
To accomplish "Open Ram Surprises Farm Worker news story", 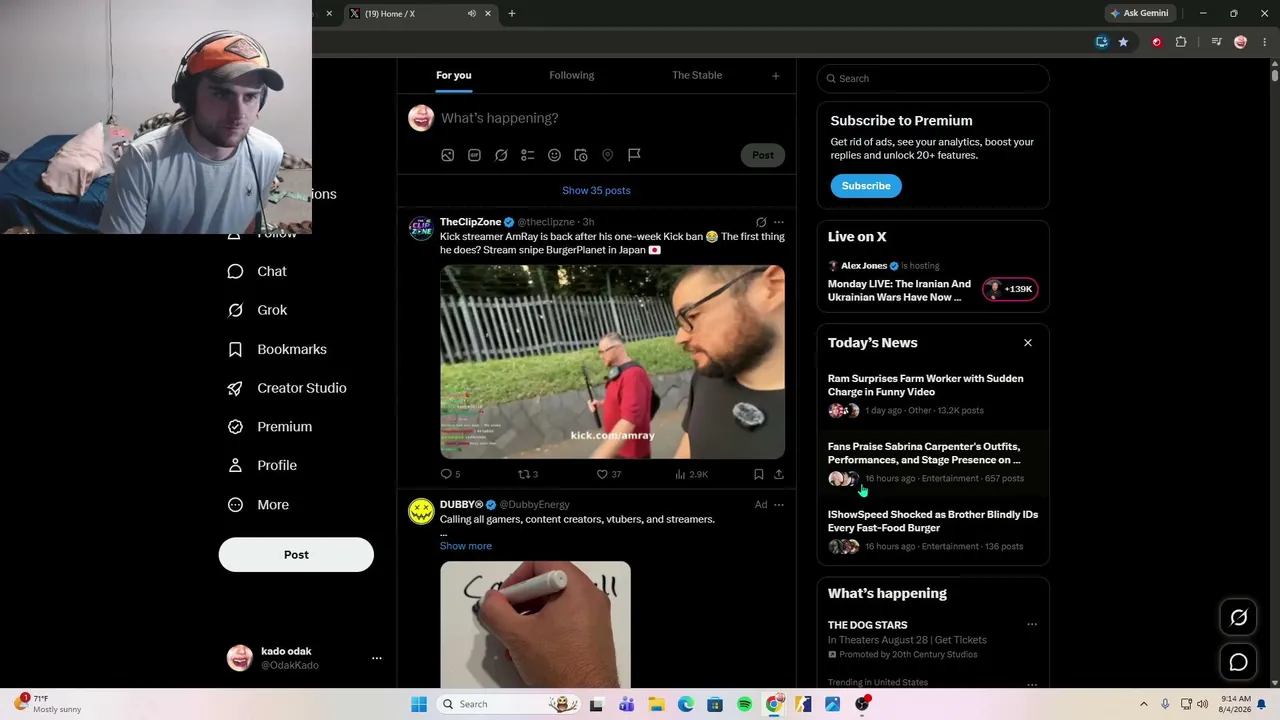I will [933, 395].
